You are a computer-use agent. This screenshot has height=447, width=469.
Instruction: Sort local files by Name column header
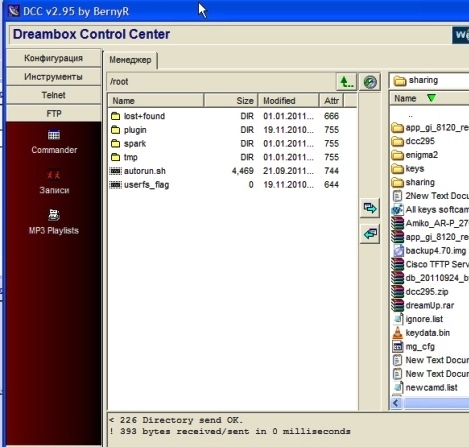429,99
